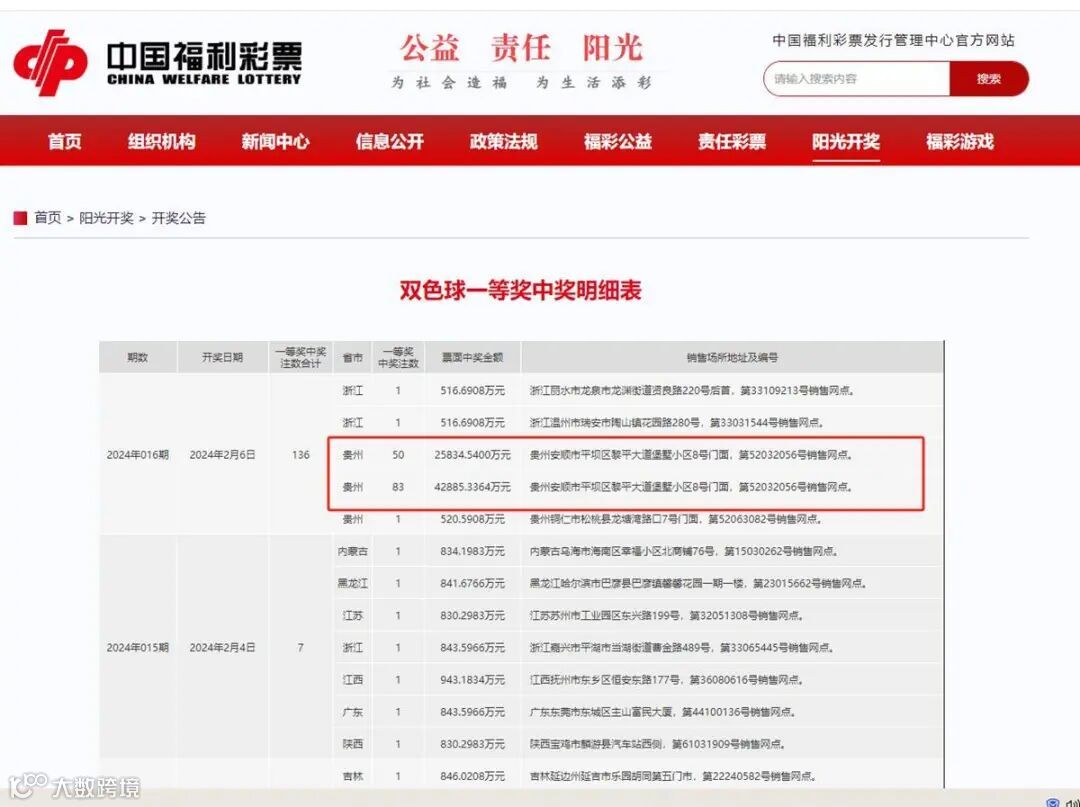This screenshot has width=1080, height=807.
Task: Click the address containing 第33031544号
Action: (x=677, y=423)
